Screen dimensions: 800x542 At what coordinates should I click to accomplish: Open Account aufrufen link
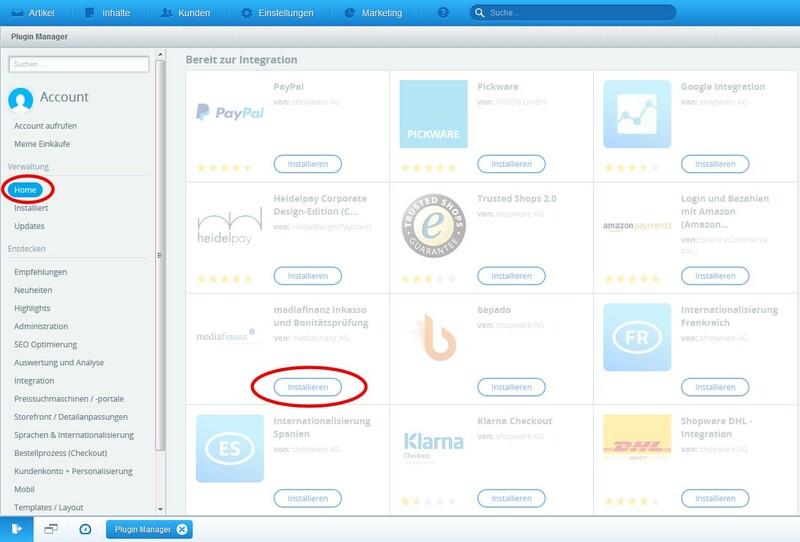[45, 126]
